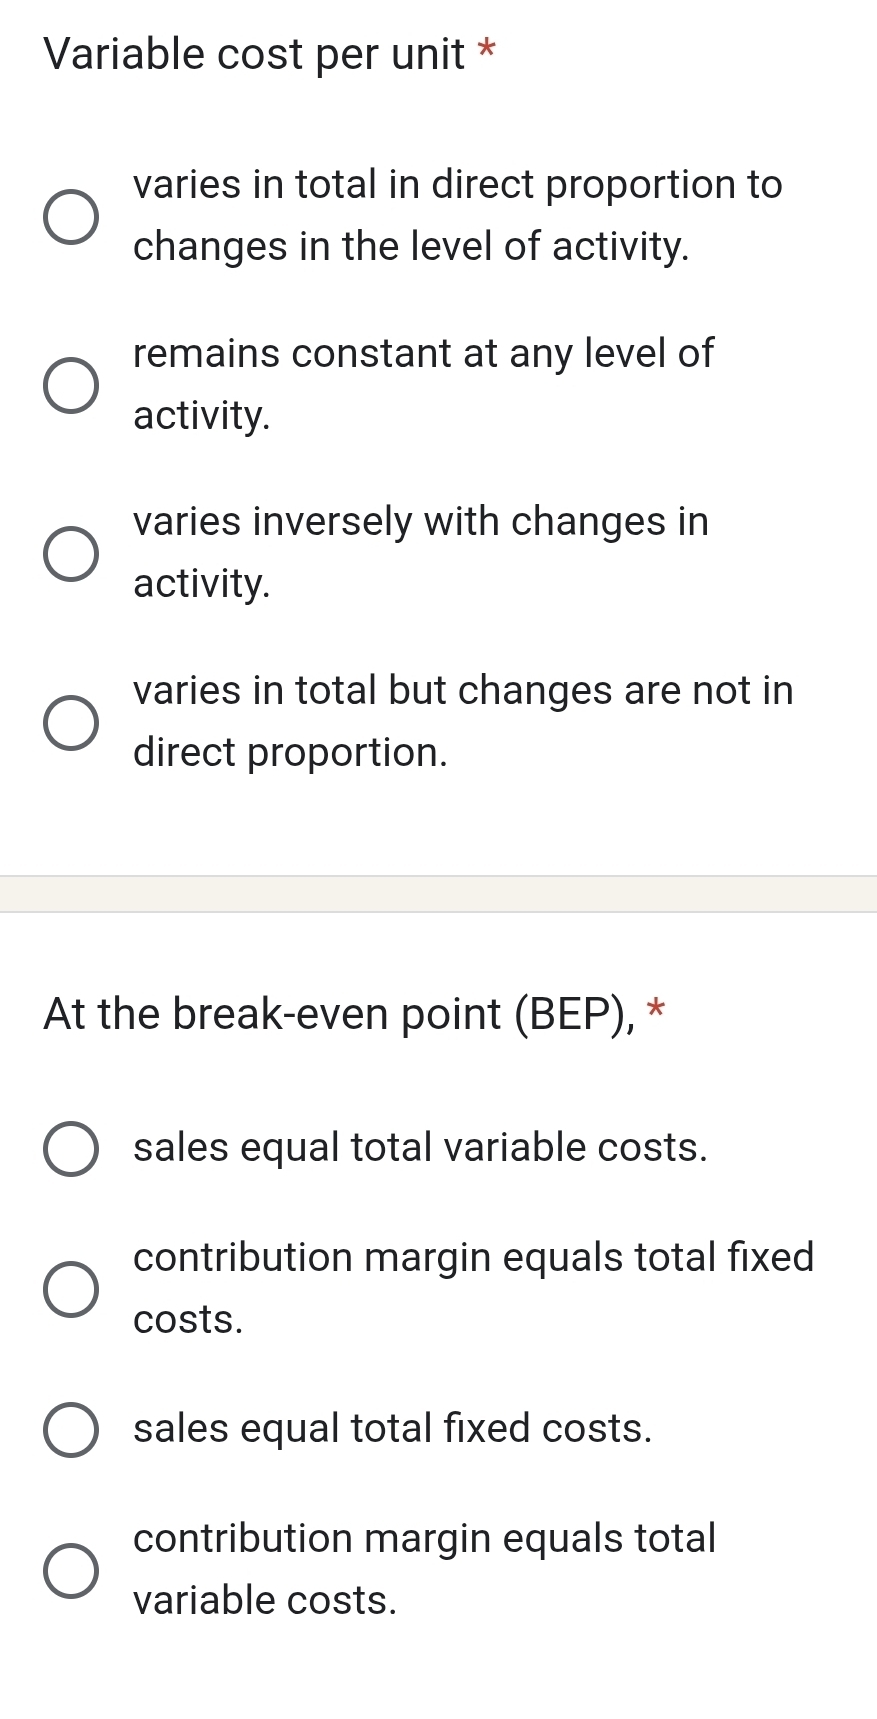Click text 'varies in total but changes are not'
877x1719 pixels.
[463, 691]
